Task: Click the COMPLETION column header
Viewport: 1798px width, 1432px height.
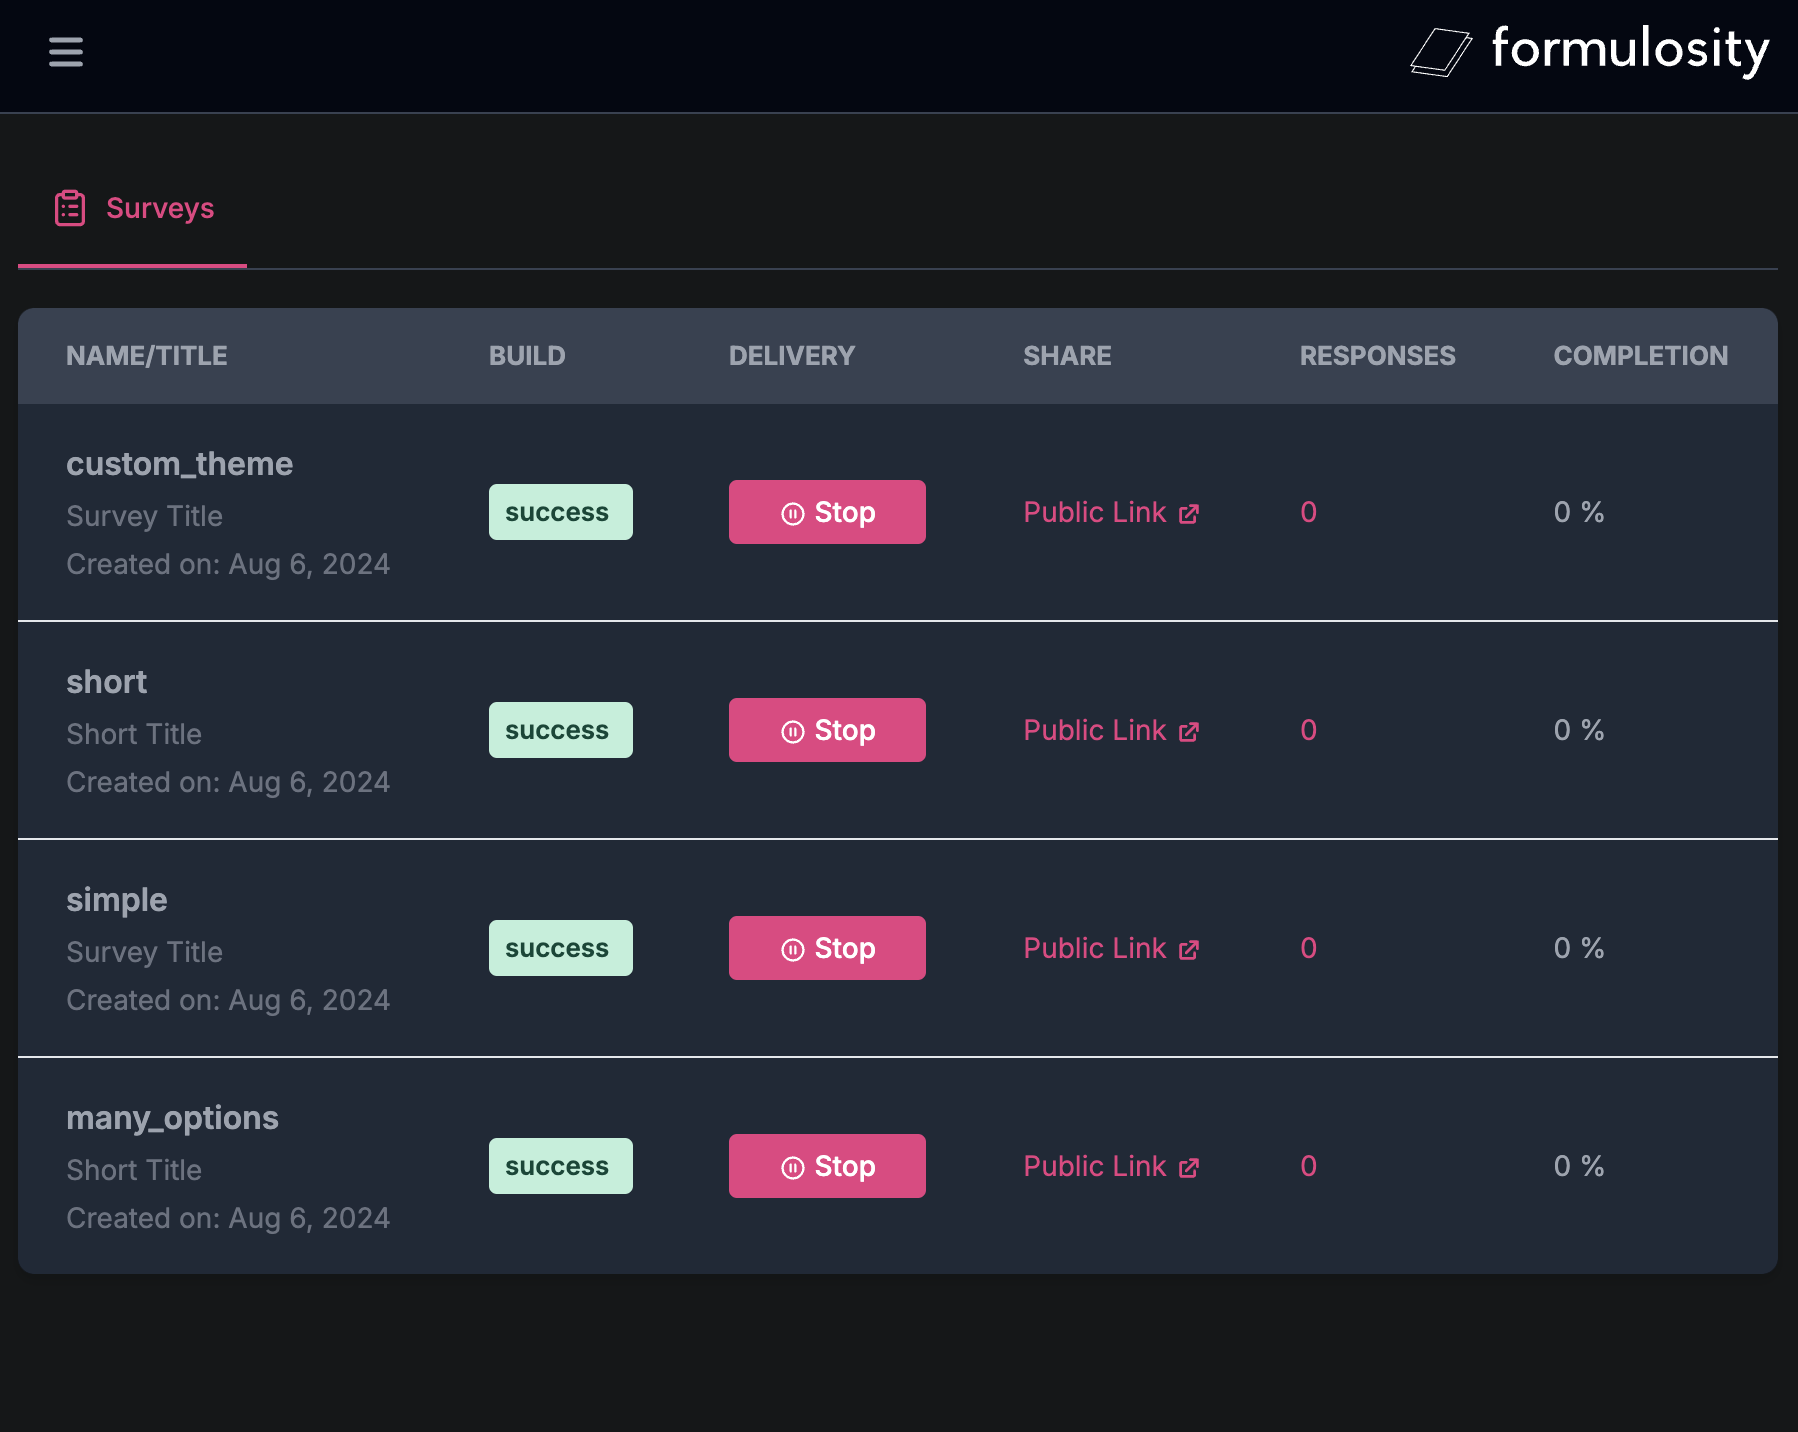Action: click(1640, 356)
